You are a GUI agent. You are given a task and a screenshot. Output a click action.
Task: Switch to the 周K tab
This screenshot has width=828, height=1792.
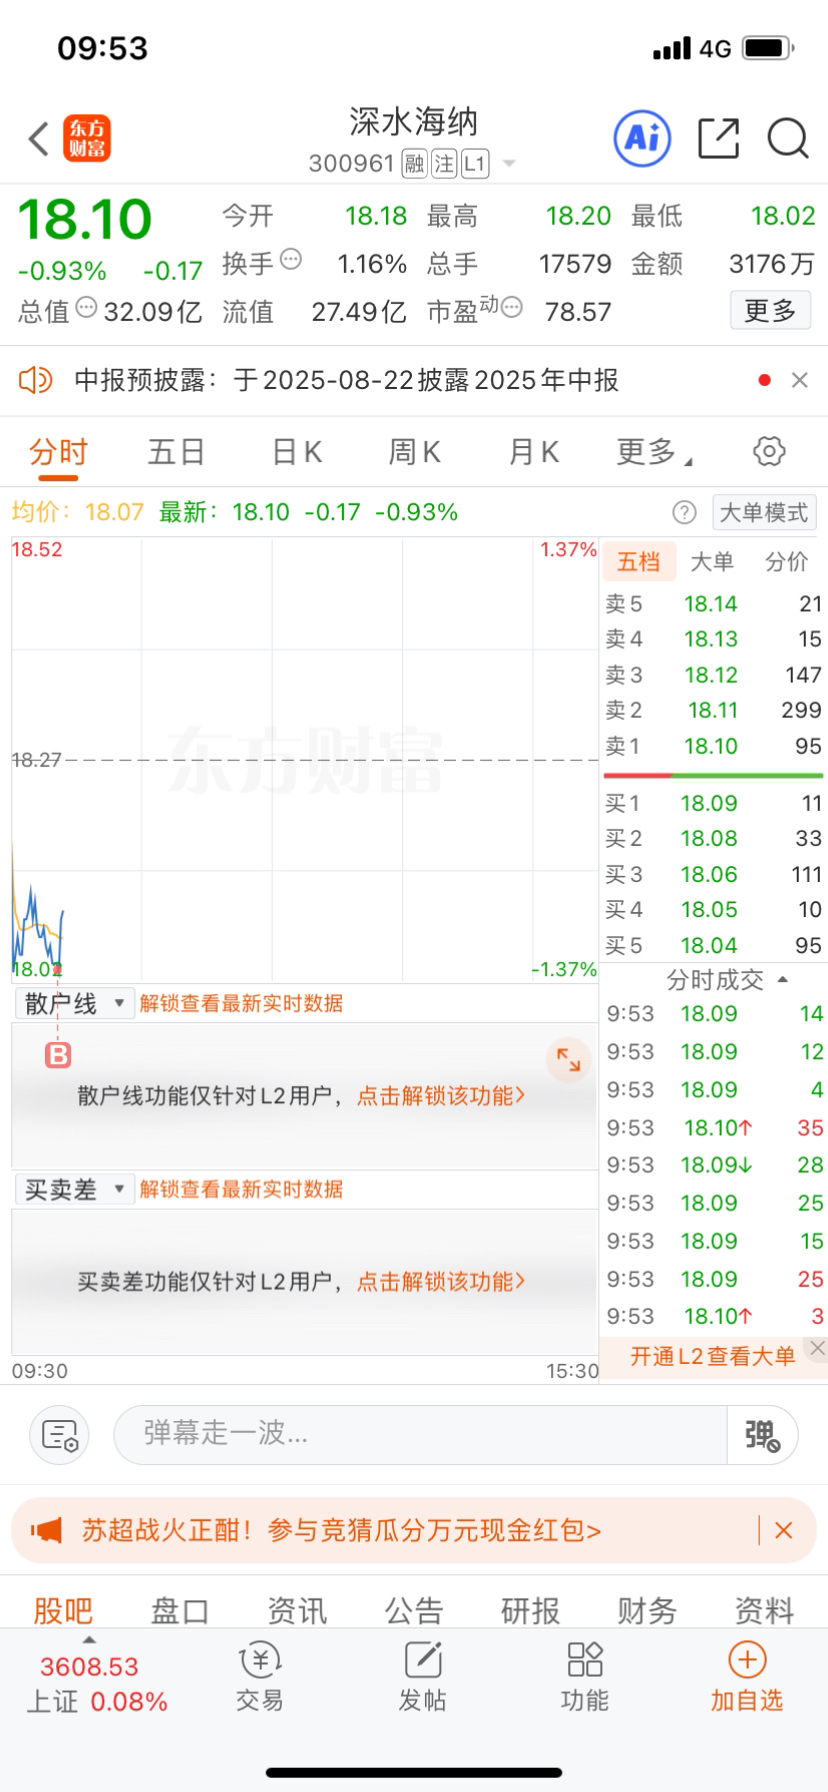[x=414, y=452]
